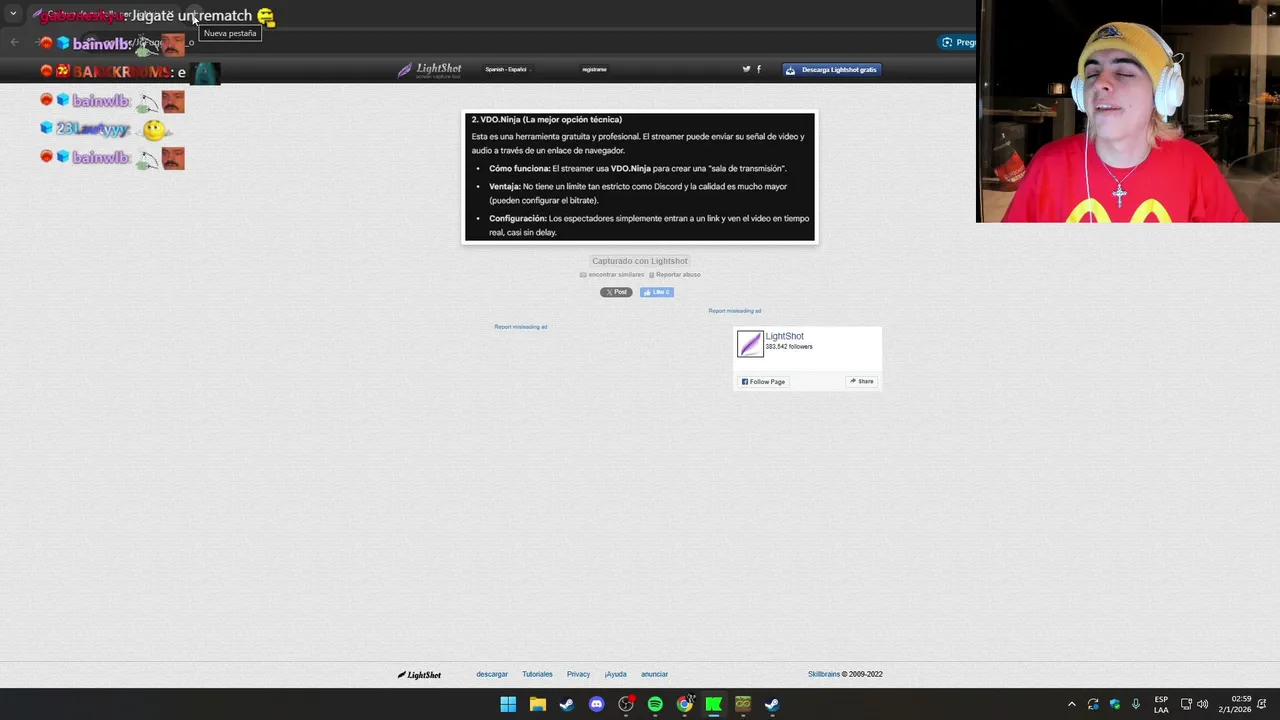The height and width of the screenshot is (720, 1280).
Task: Open Chrome from taskbar
Action: point(684,704)
